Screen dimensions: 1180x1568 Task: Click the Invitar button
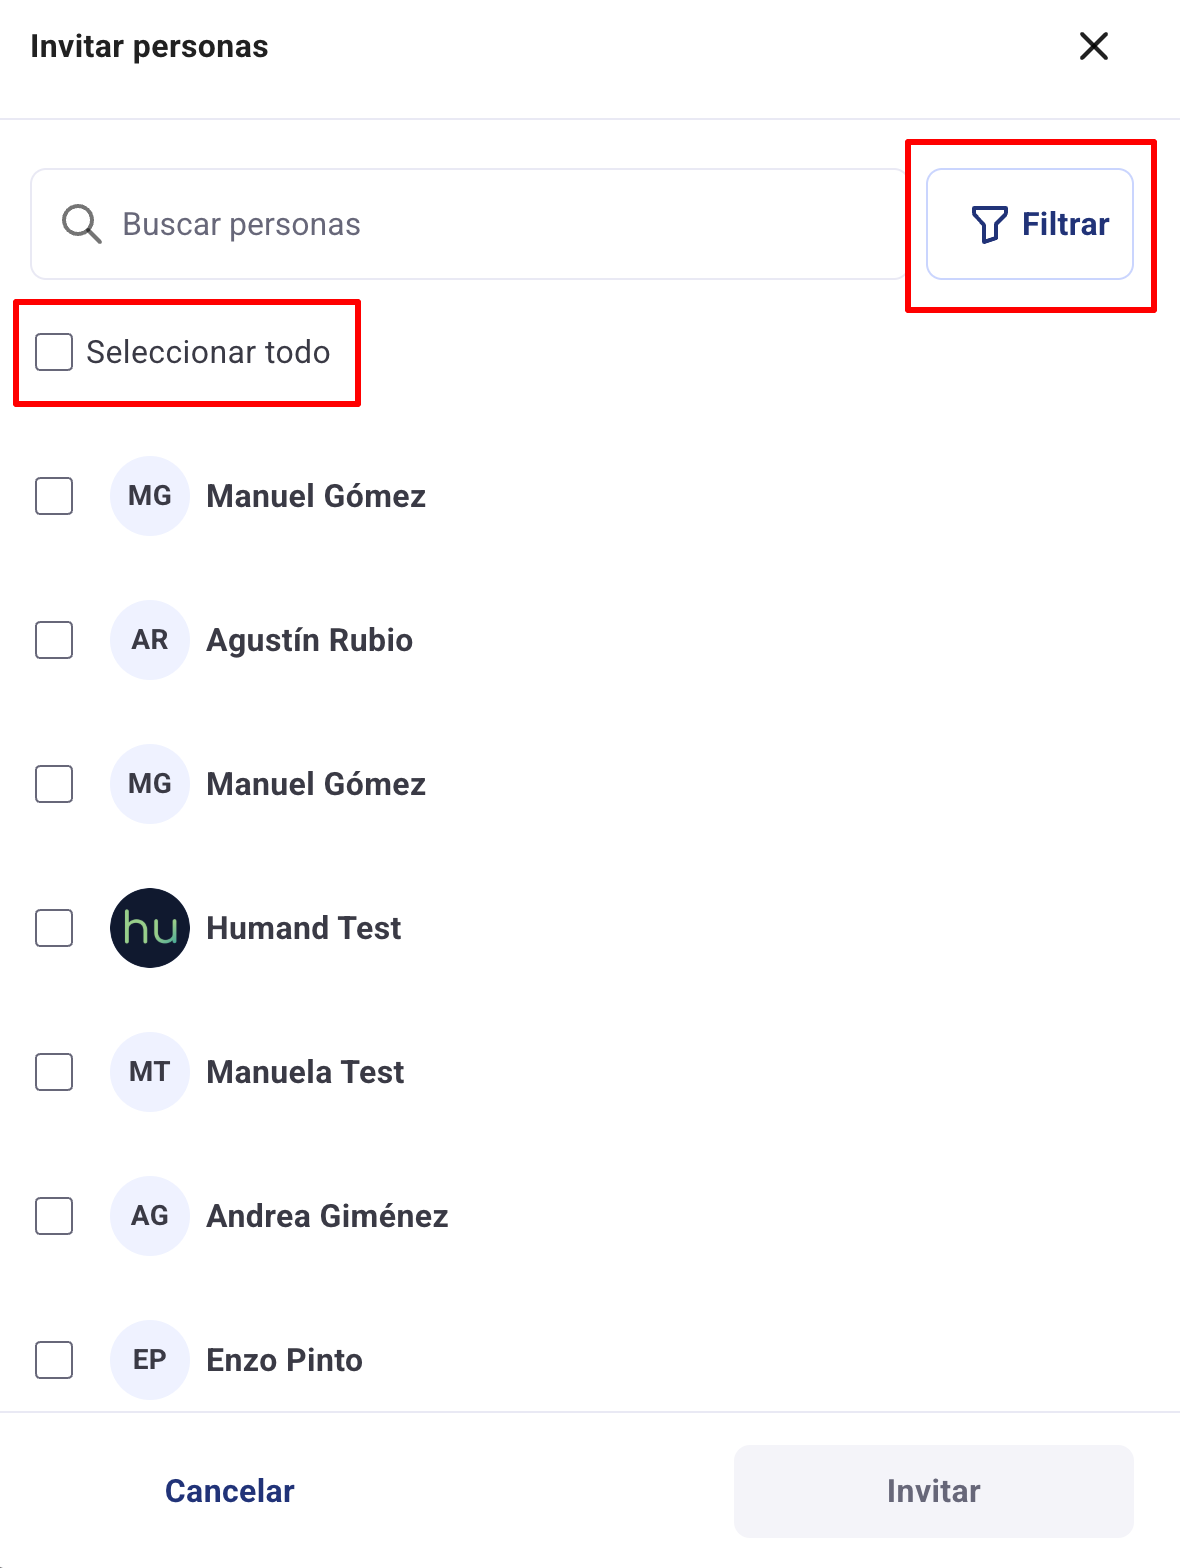933,1491
